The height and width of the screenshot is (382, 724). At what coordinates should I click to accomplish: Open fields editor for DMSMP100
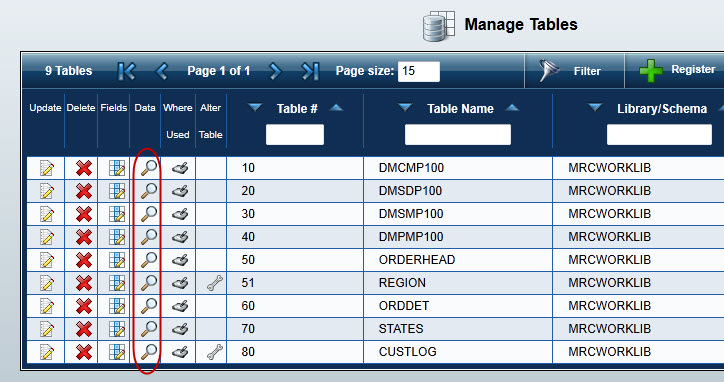(x=117, y=214)
